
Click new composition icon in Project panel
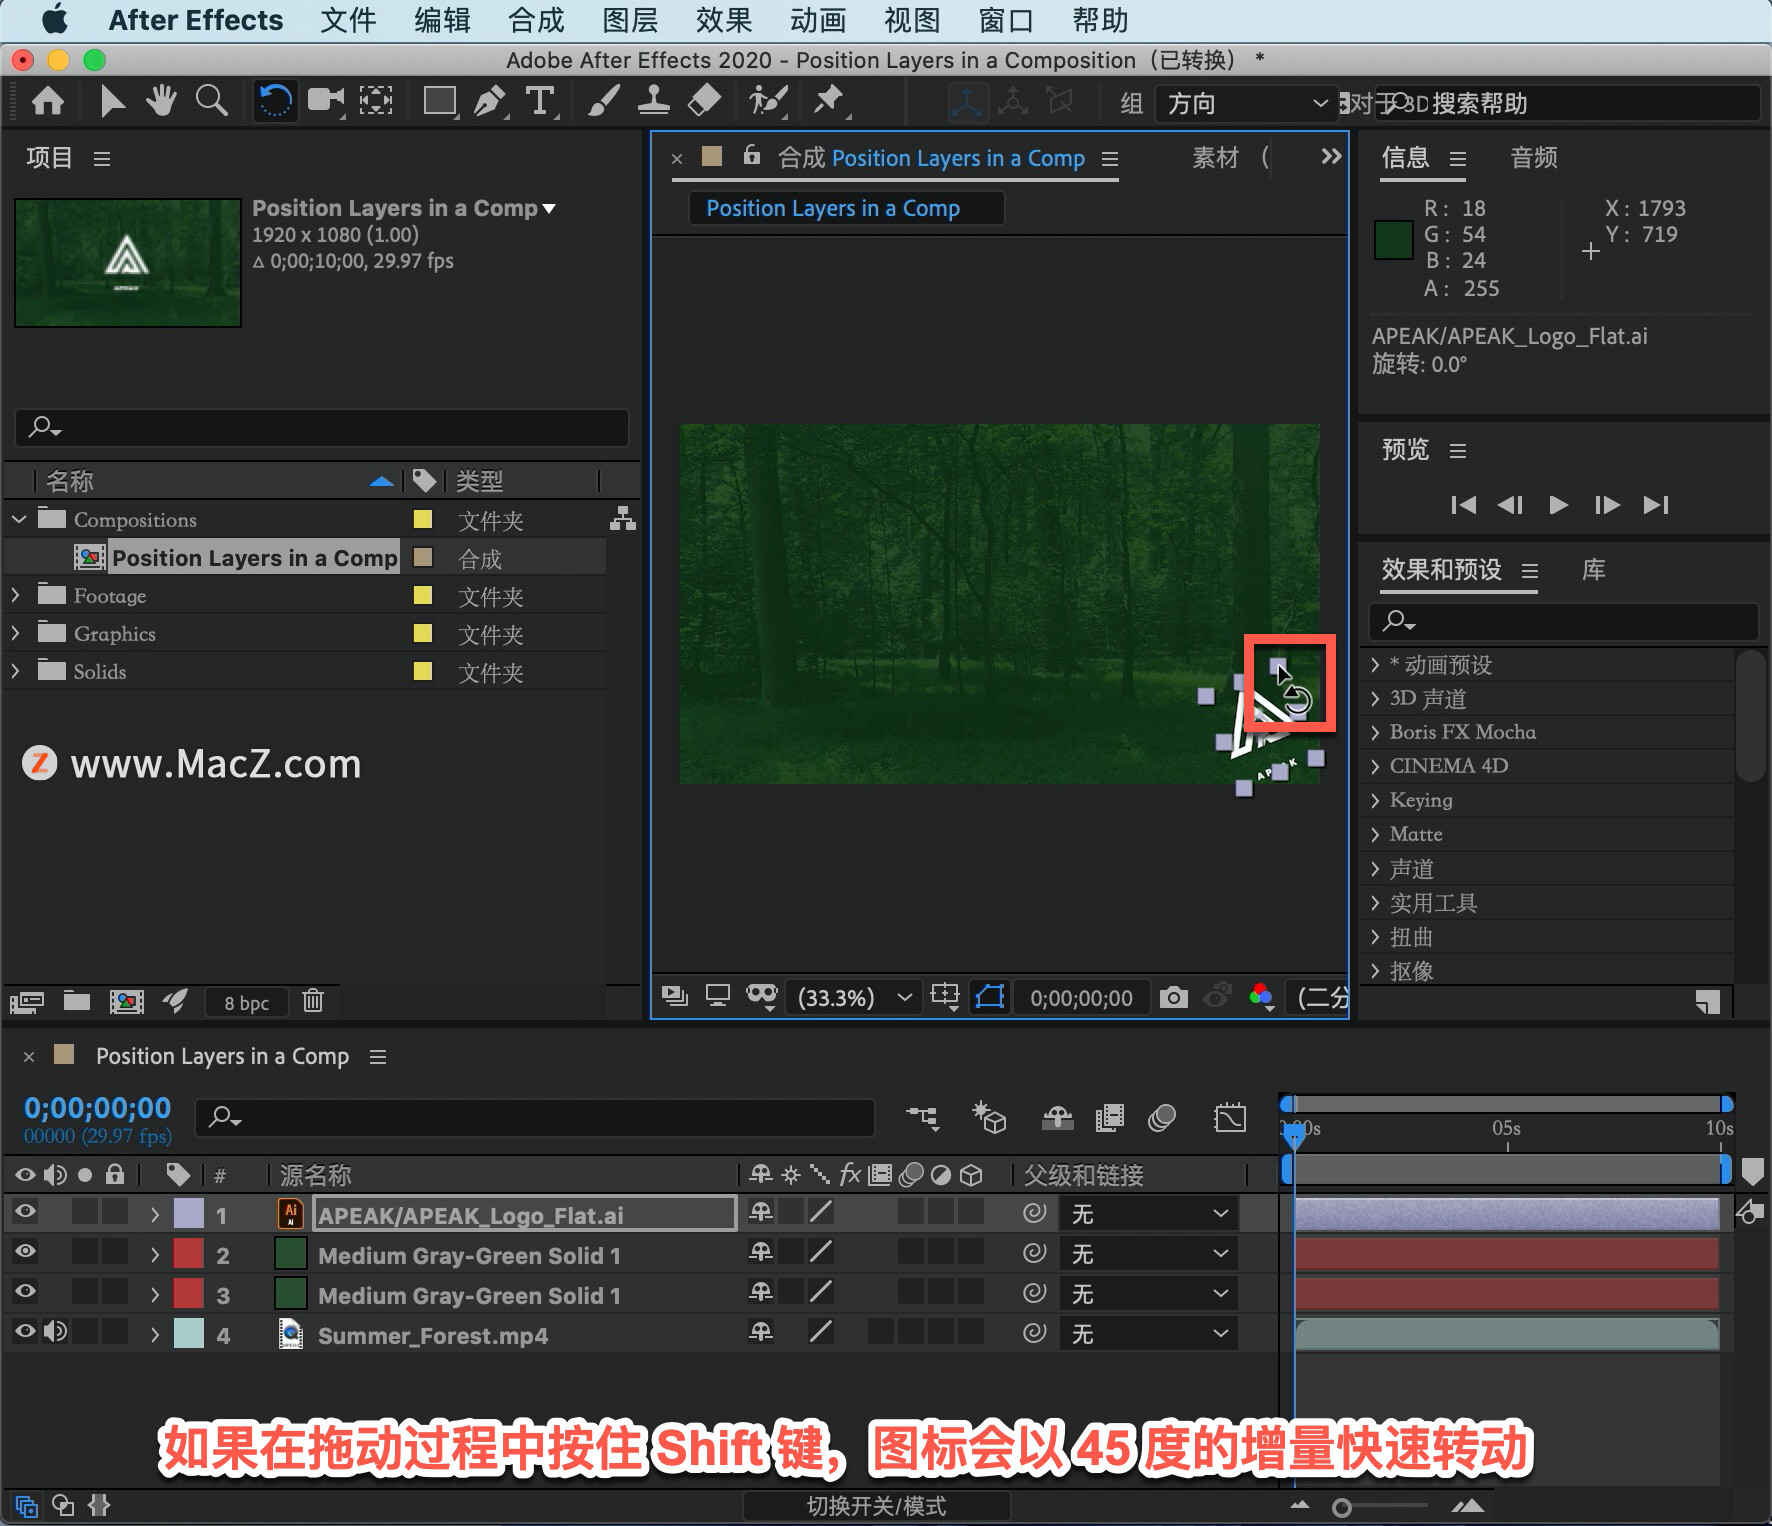[x=126, y=1001]
